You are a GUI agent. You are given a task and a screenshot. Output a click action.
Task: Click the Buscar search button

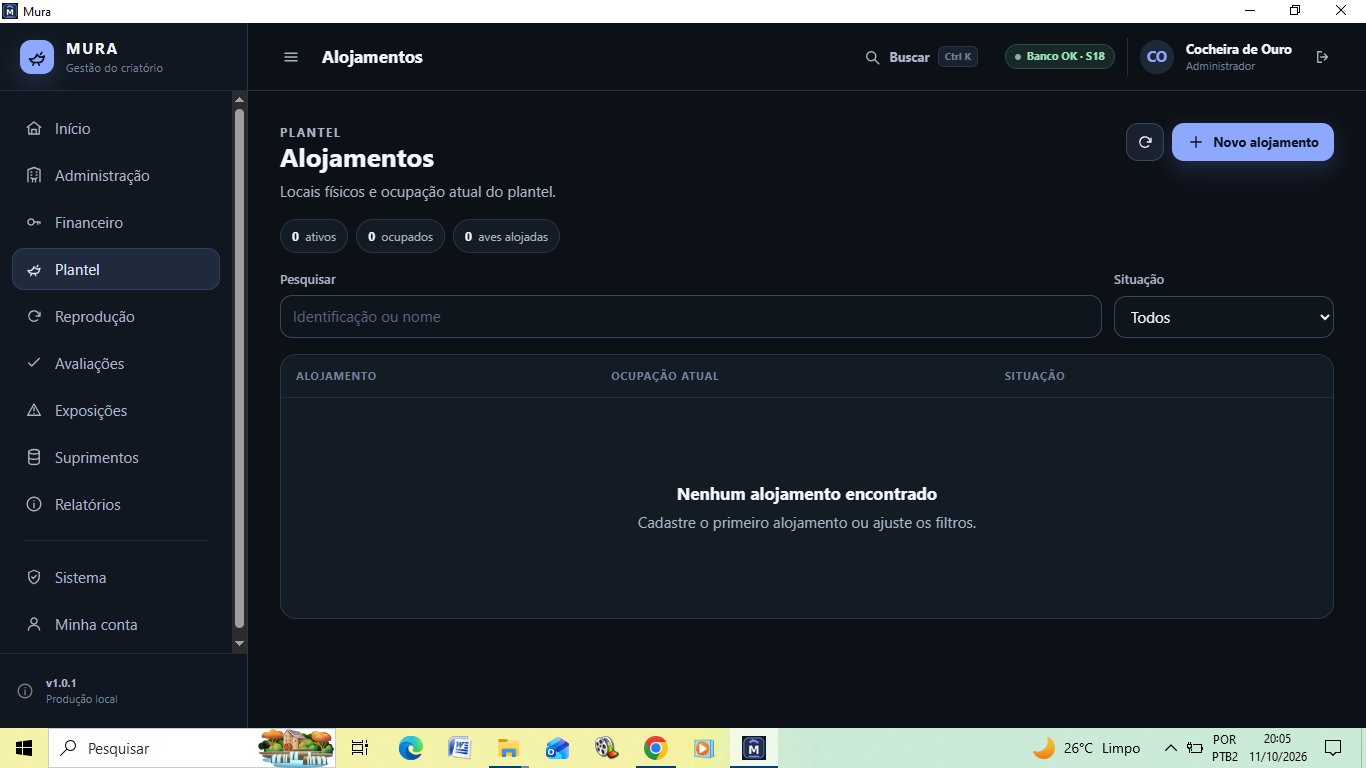coord(920,57)
